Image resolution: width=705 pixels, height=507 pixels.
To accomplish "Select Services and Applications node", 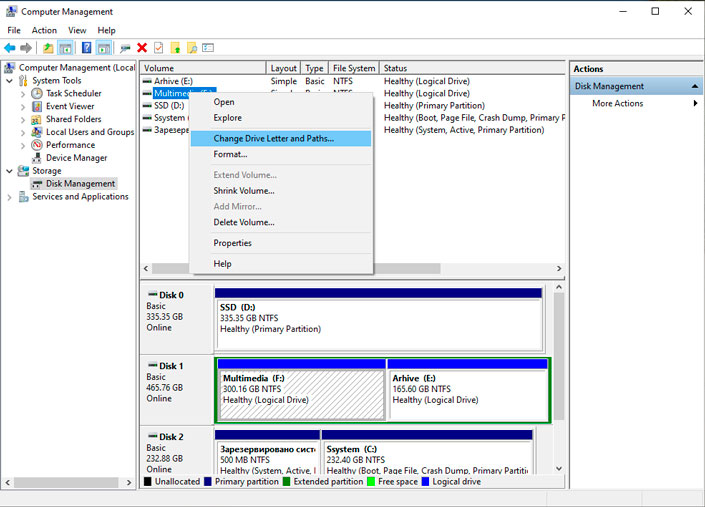I will tap(80, 197).
